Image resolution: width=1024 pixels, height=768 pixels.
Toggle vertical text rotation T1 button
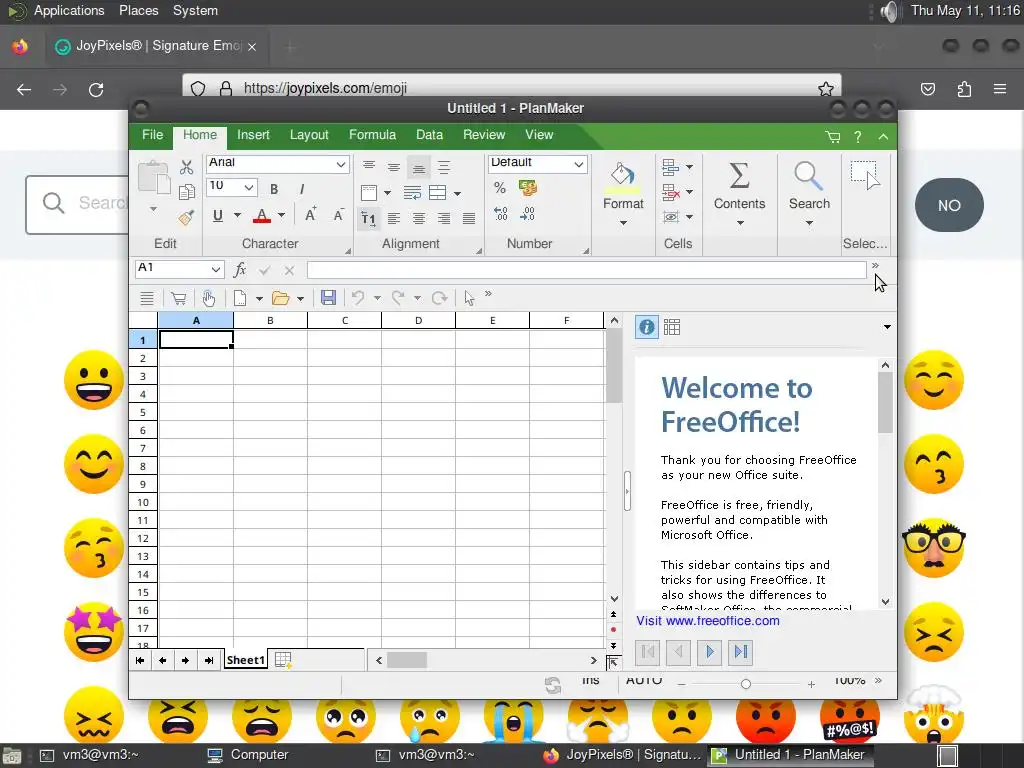click(368, 218)
